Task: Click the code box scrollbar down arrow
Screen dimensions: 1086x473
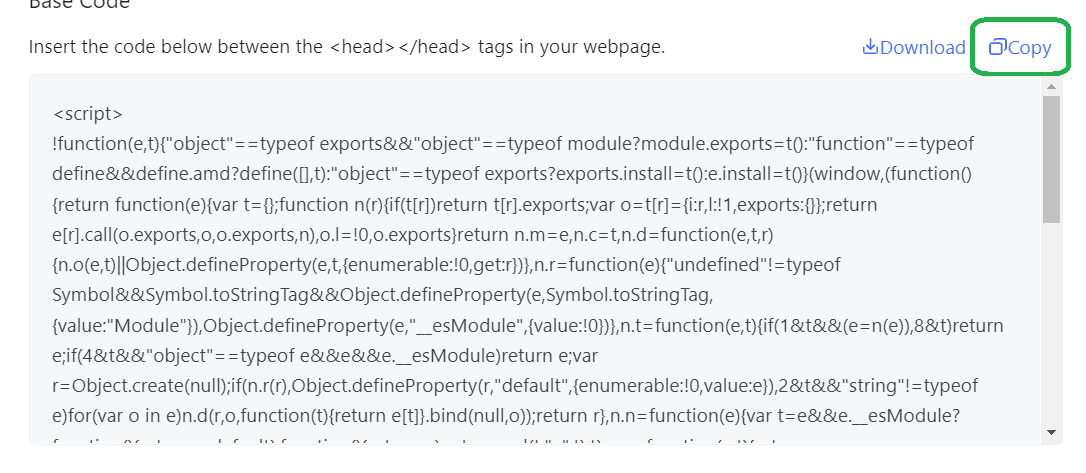Action: coord(1051,431)
